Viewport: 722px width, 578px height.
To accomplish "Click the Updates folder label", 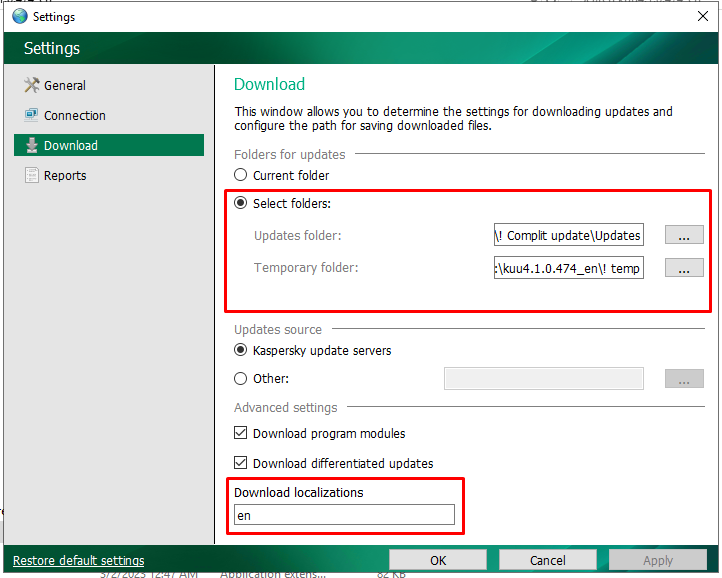I will click(297, 235).
